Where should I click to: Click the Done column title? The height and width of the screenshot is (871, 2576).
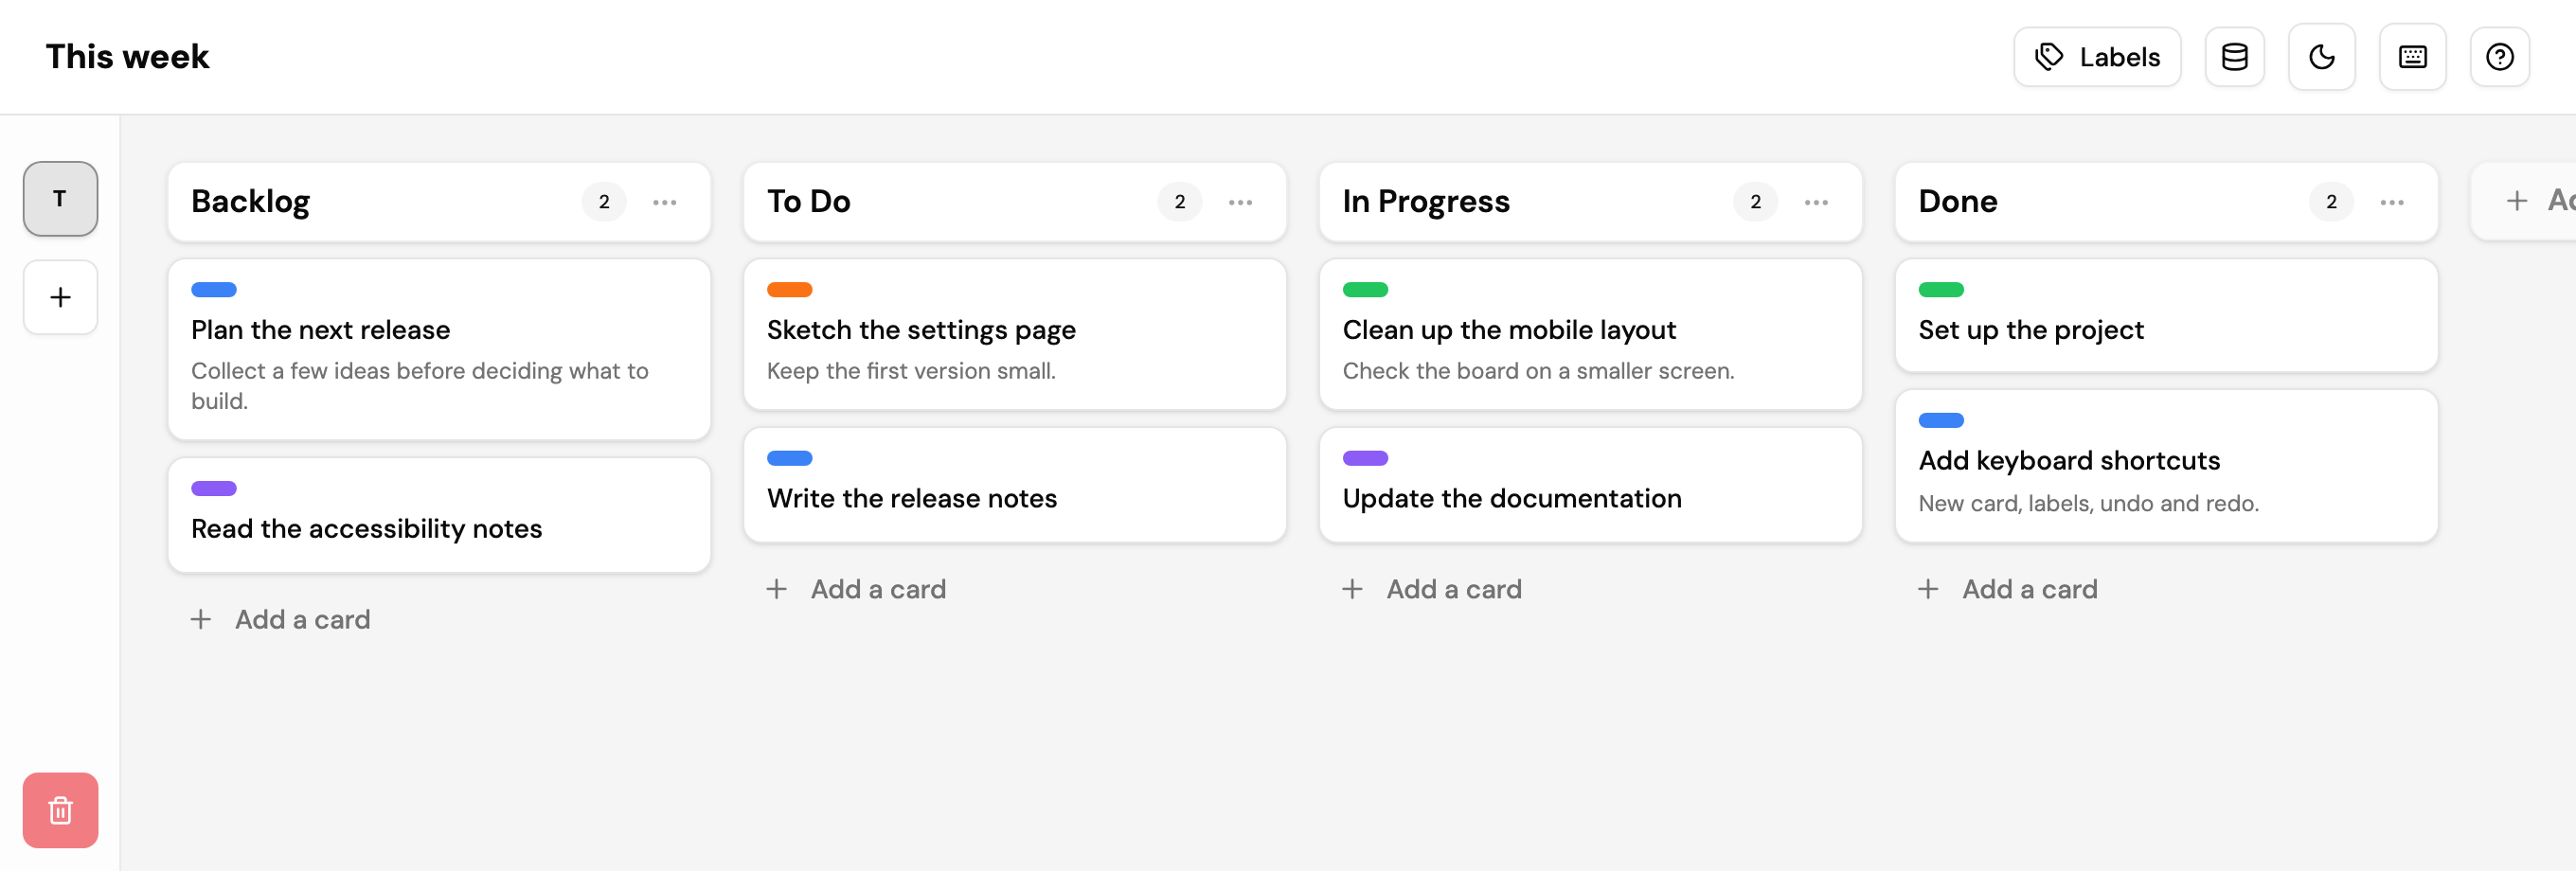click(1958, 202)
